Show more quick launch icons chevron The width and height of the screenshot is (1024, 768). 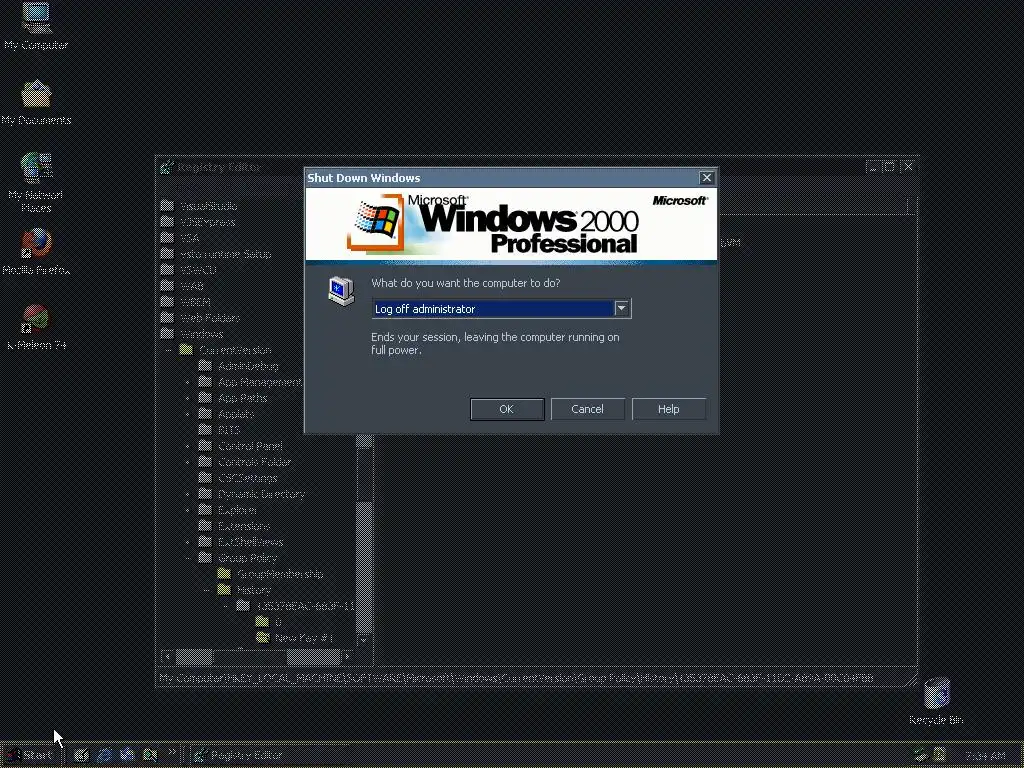(172, 752)
